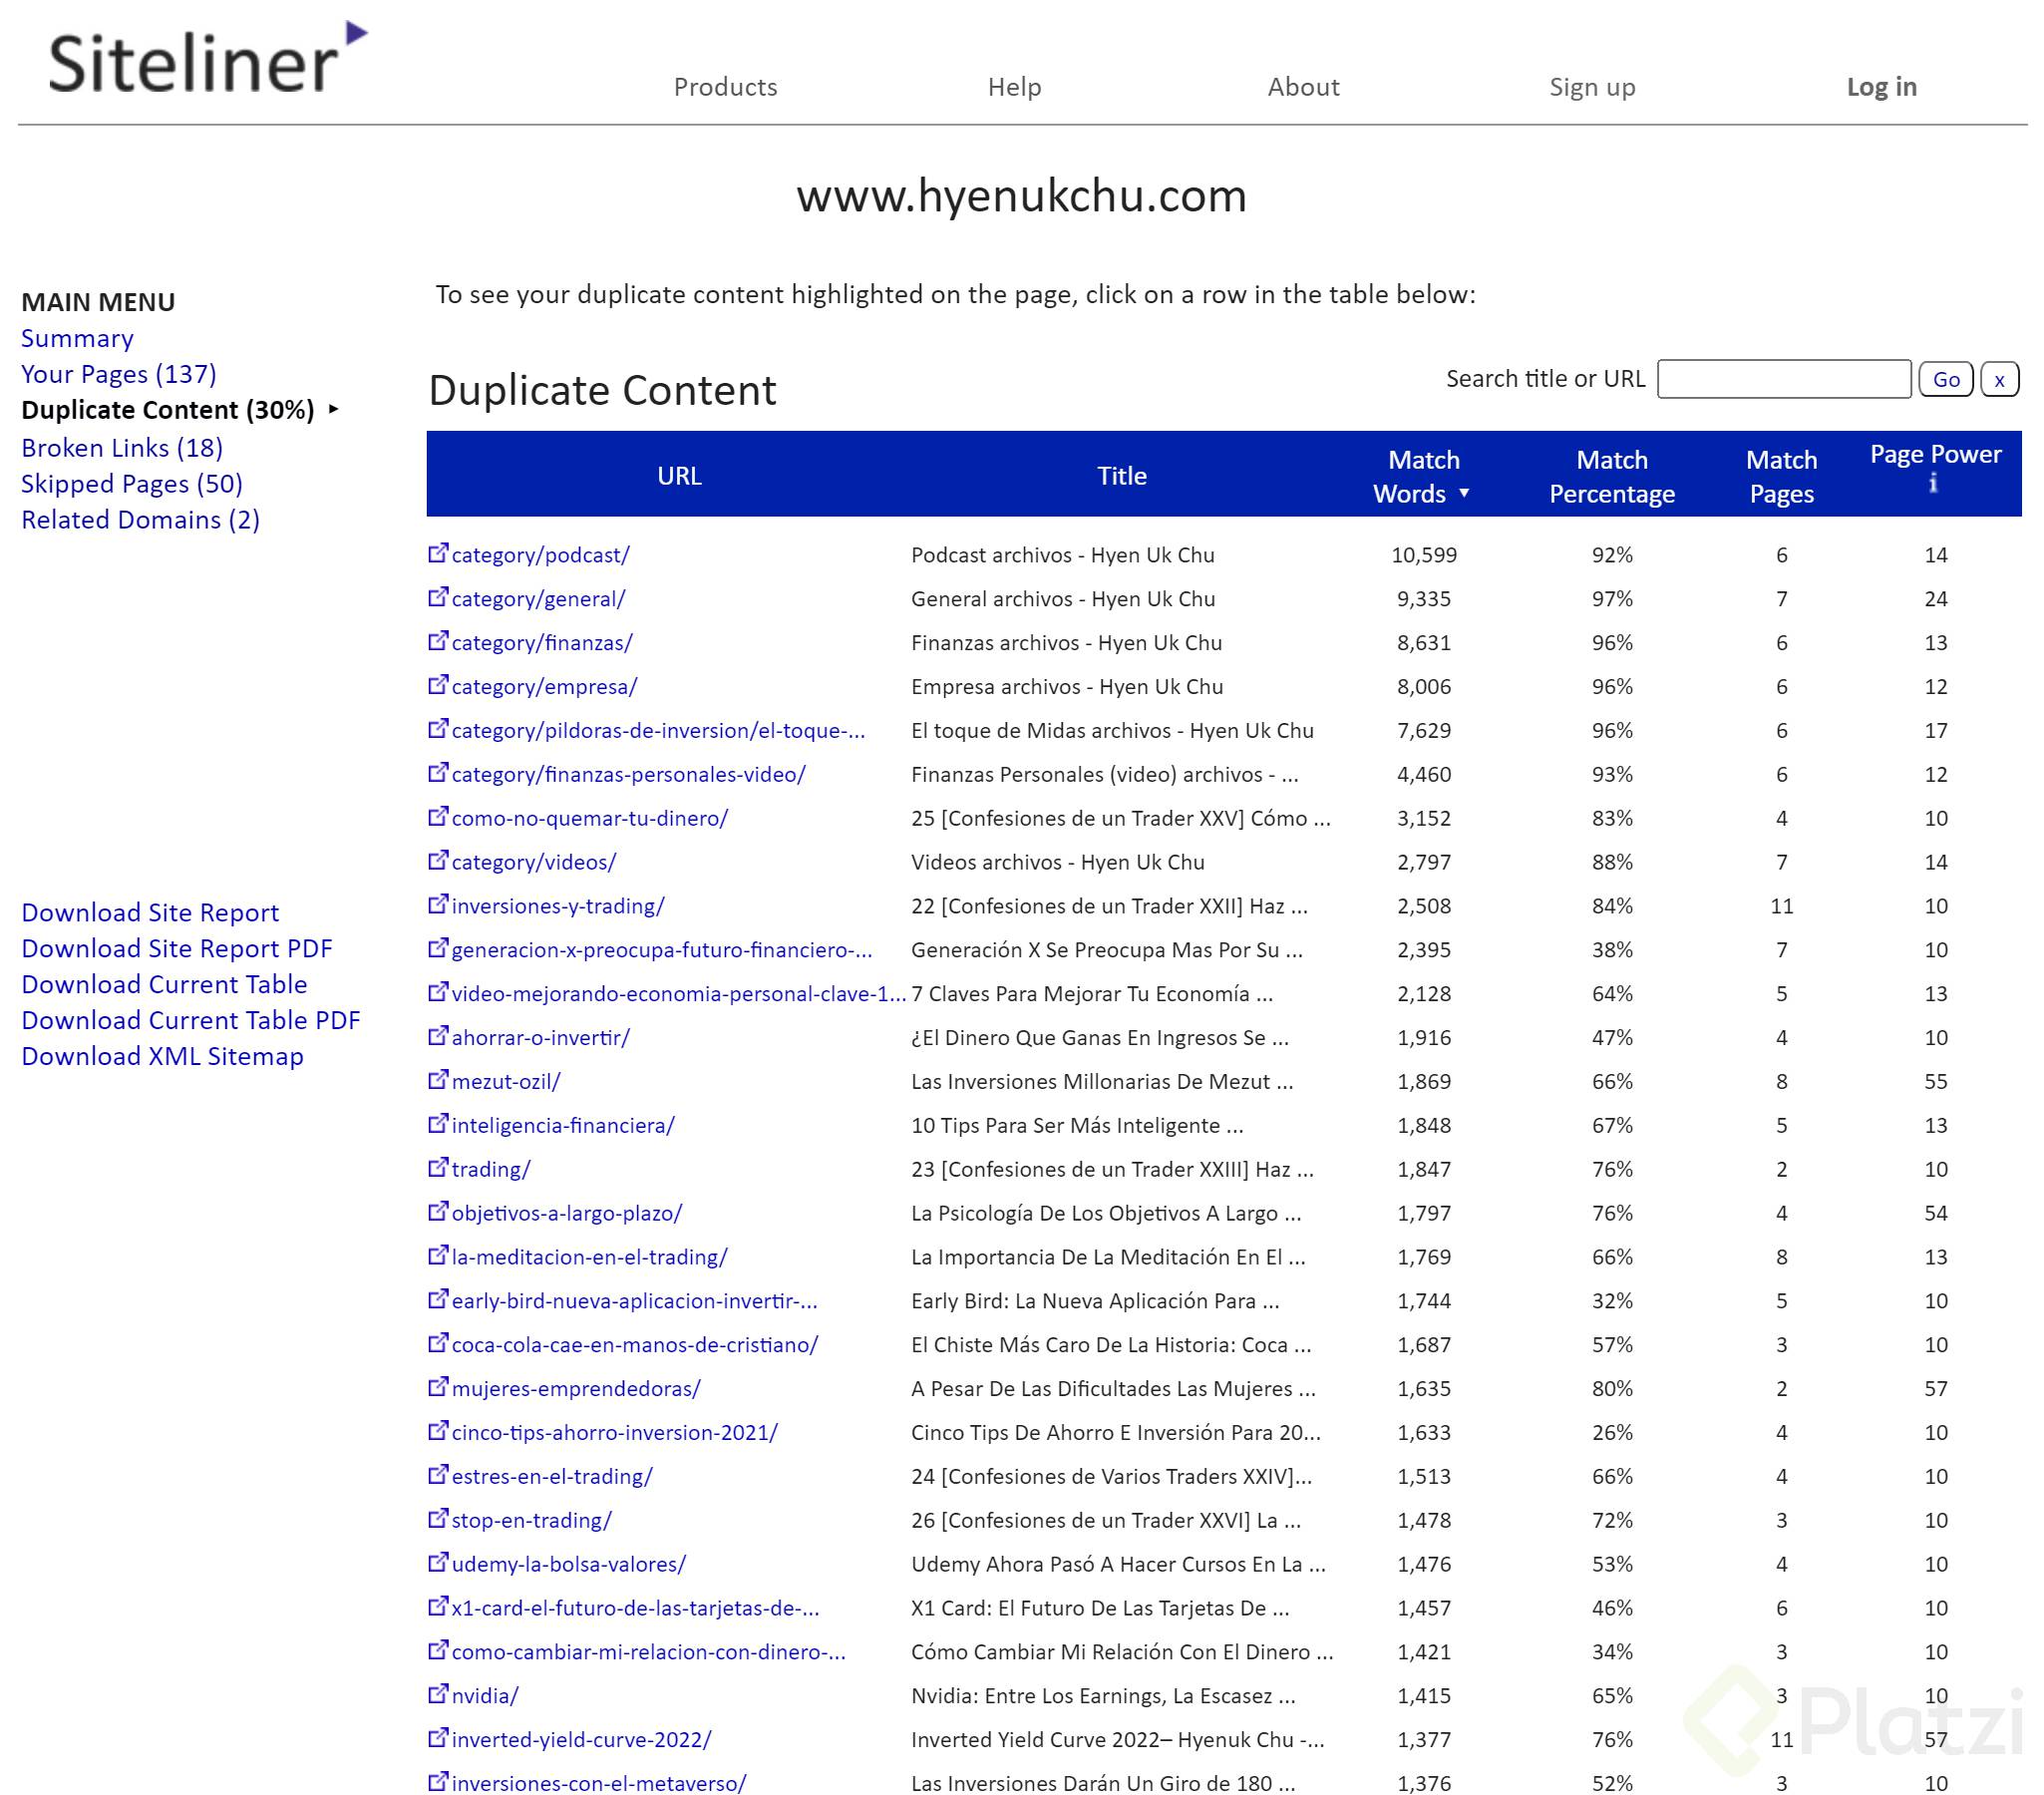This screenshot has height=1795, width=2044.
Task: Click Download Current Table link
Action: tap(164, 984)
